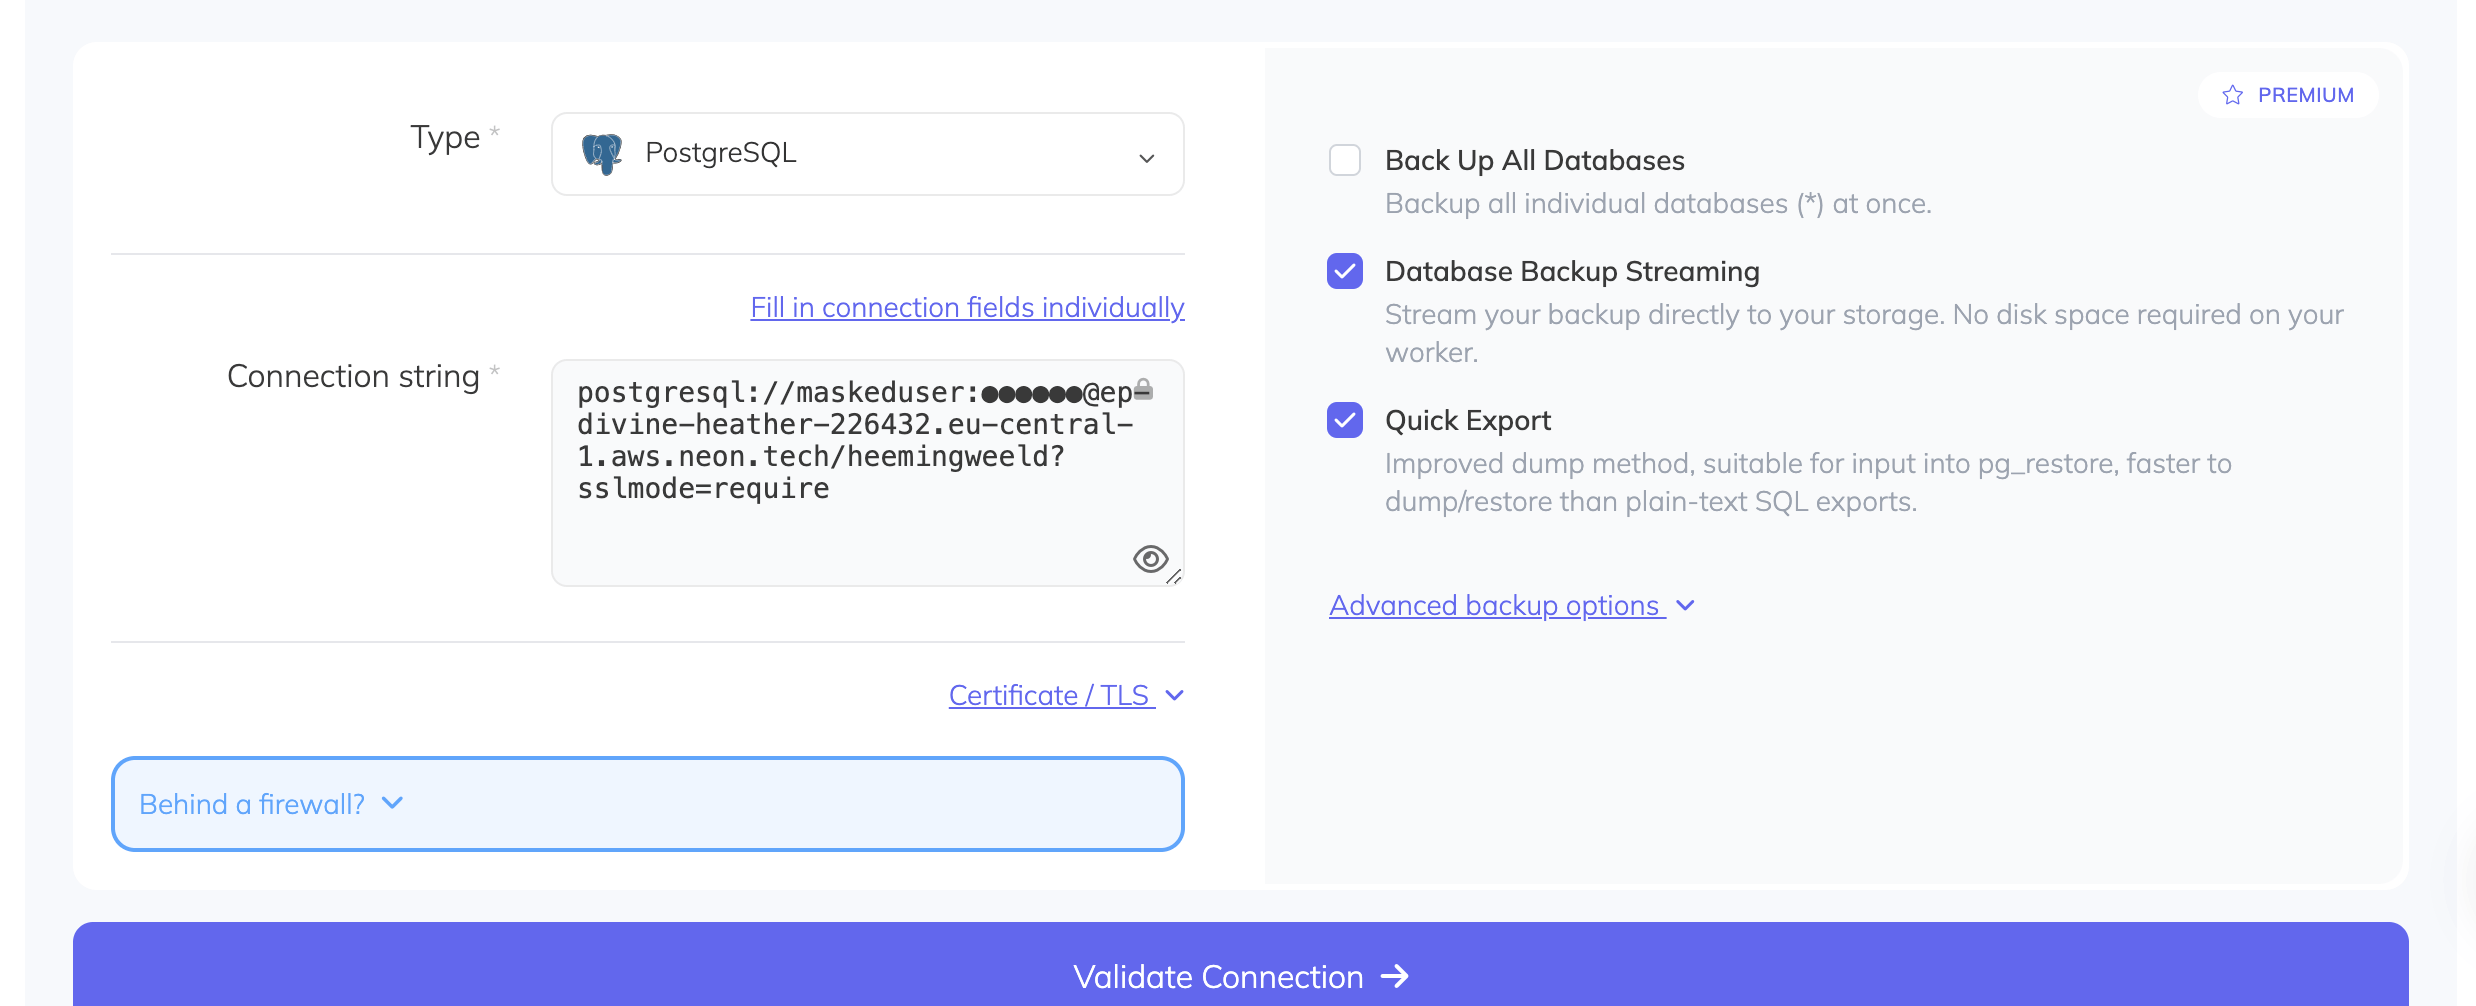This screenshot has width=2476, height=1006.
Task: Click the chevron inside the Type selector
Action: click(x=1146, y=156)
